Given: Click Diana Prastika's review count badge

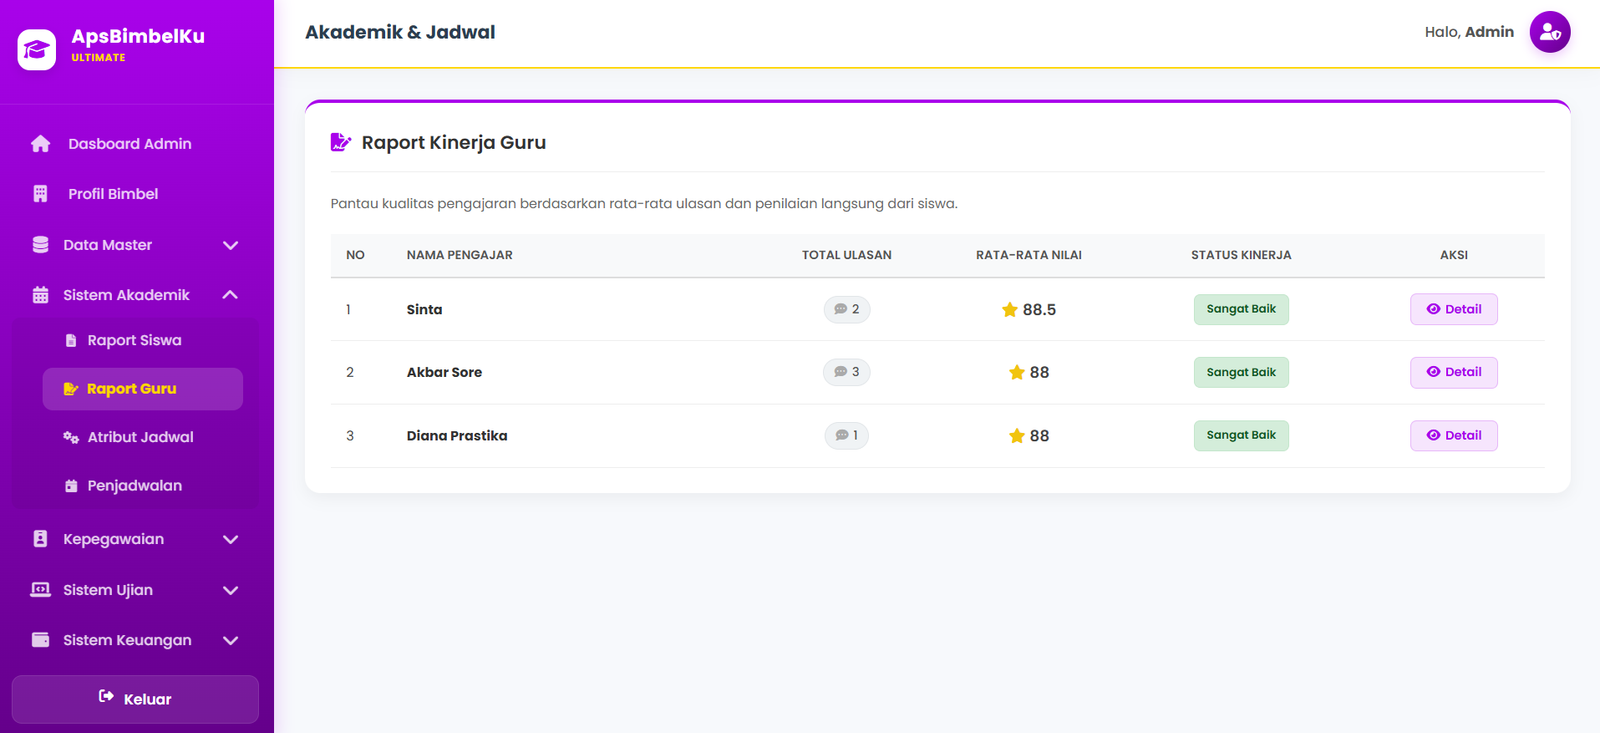Looking at the screenshot, I should pos(847,435).
